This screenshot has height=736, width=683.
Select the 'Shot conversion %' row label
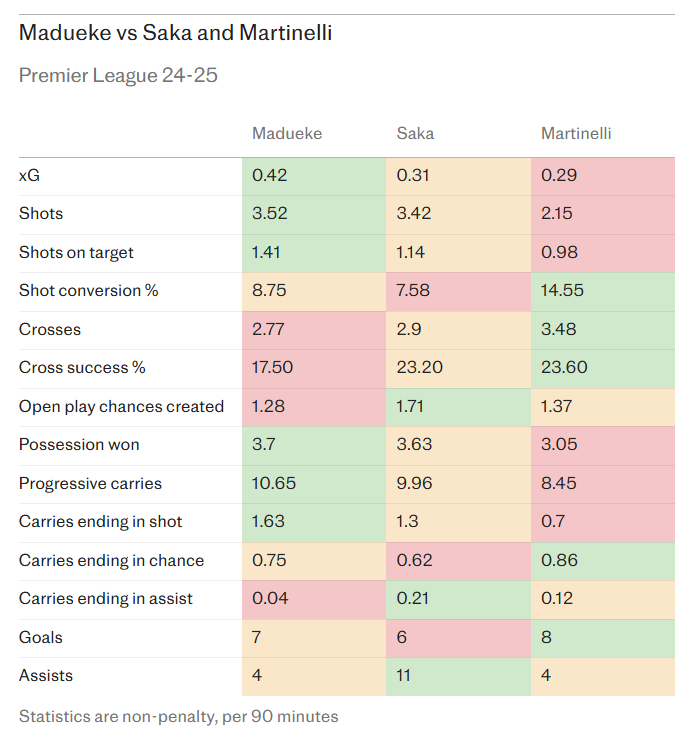[88, 291]
